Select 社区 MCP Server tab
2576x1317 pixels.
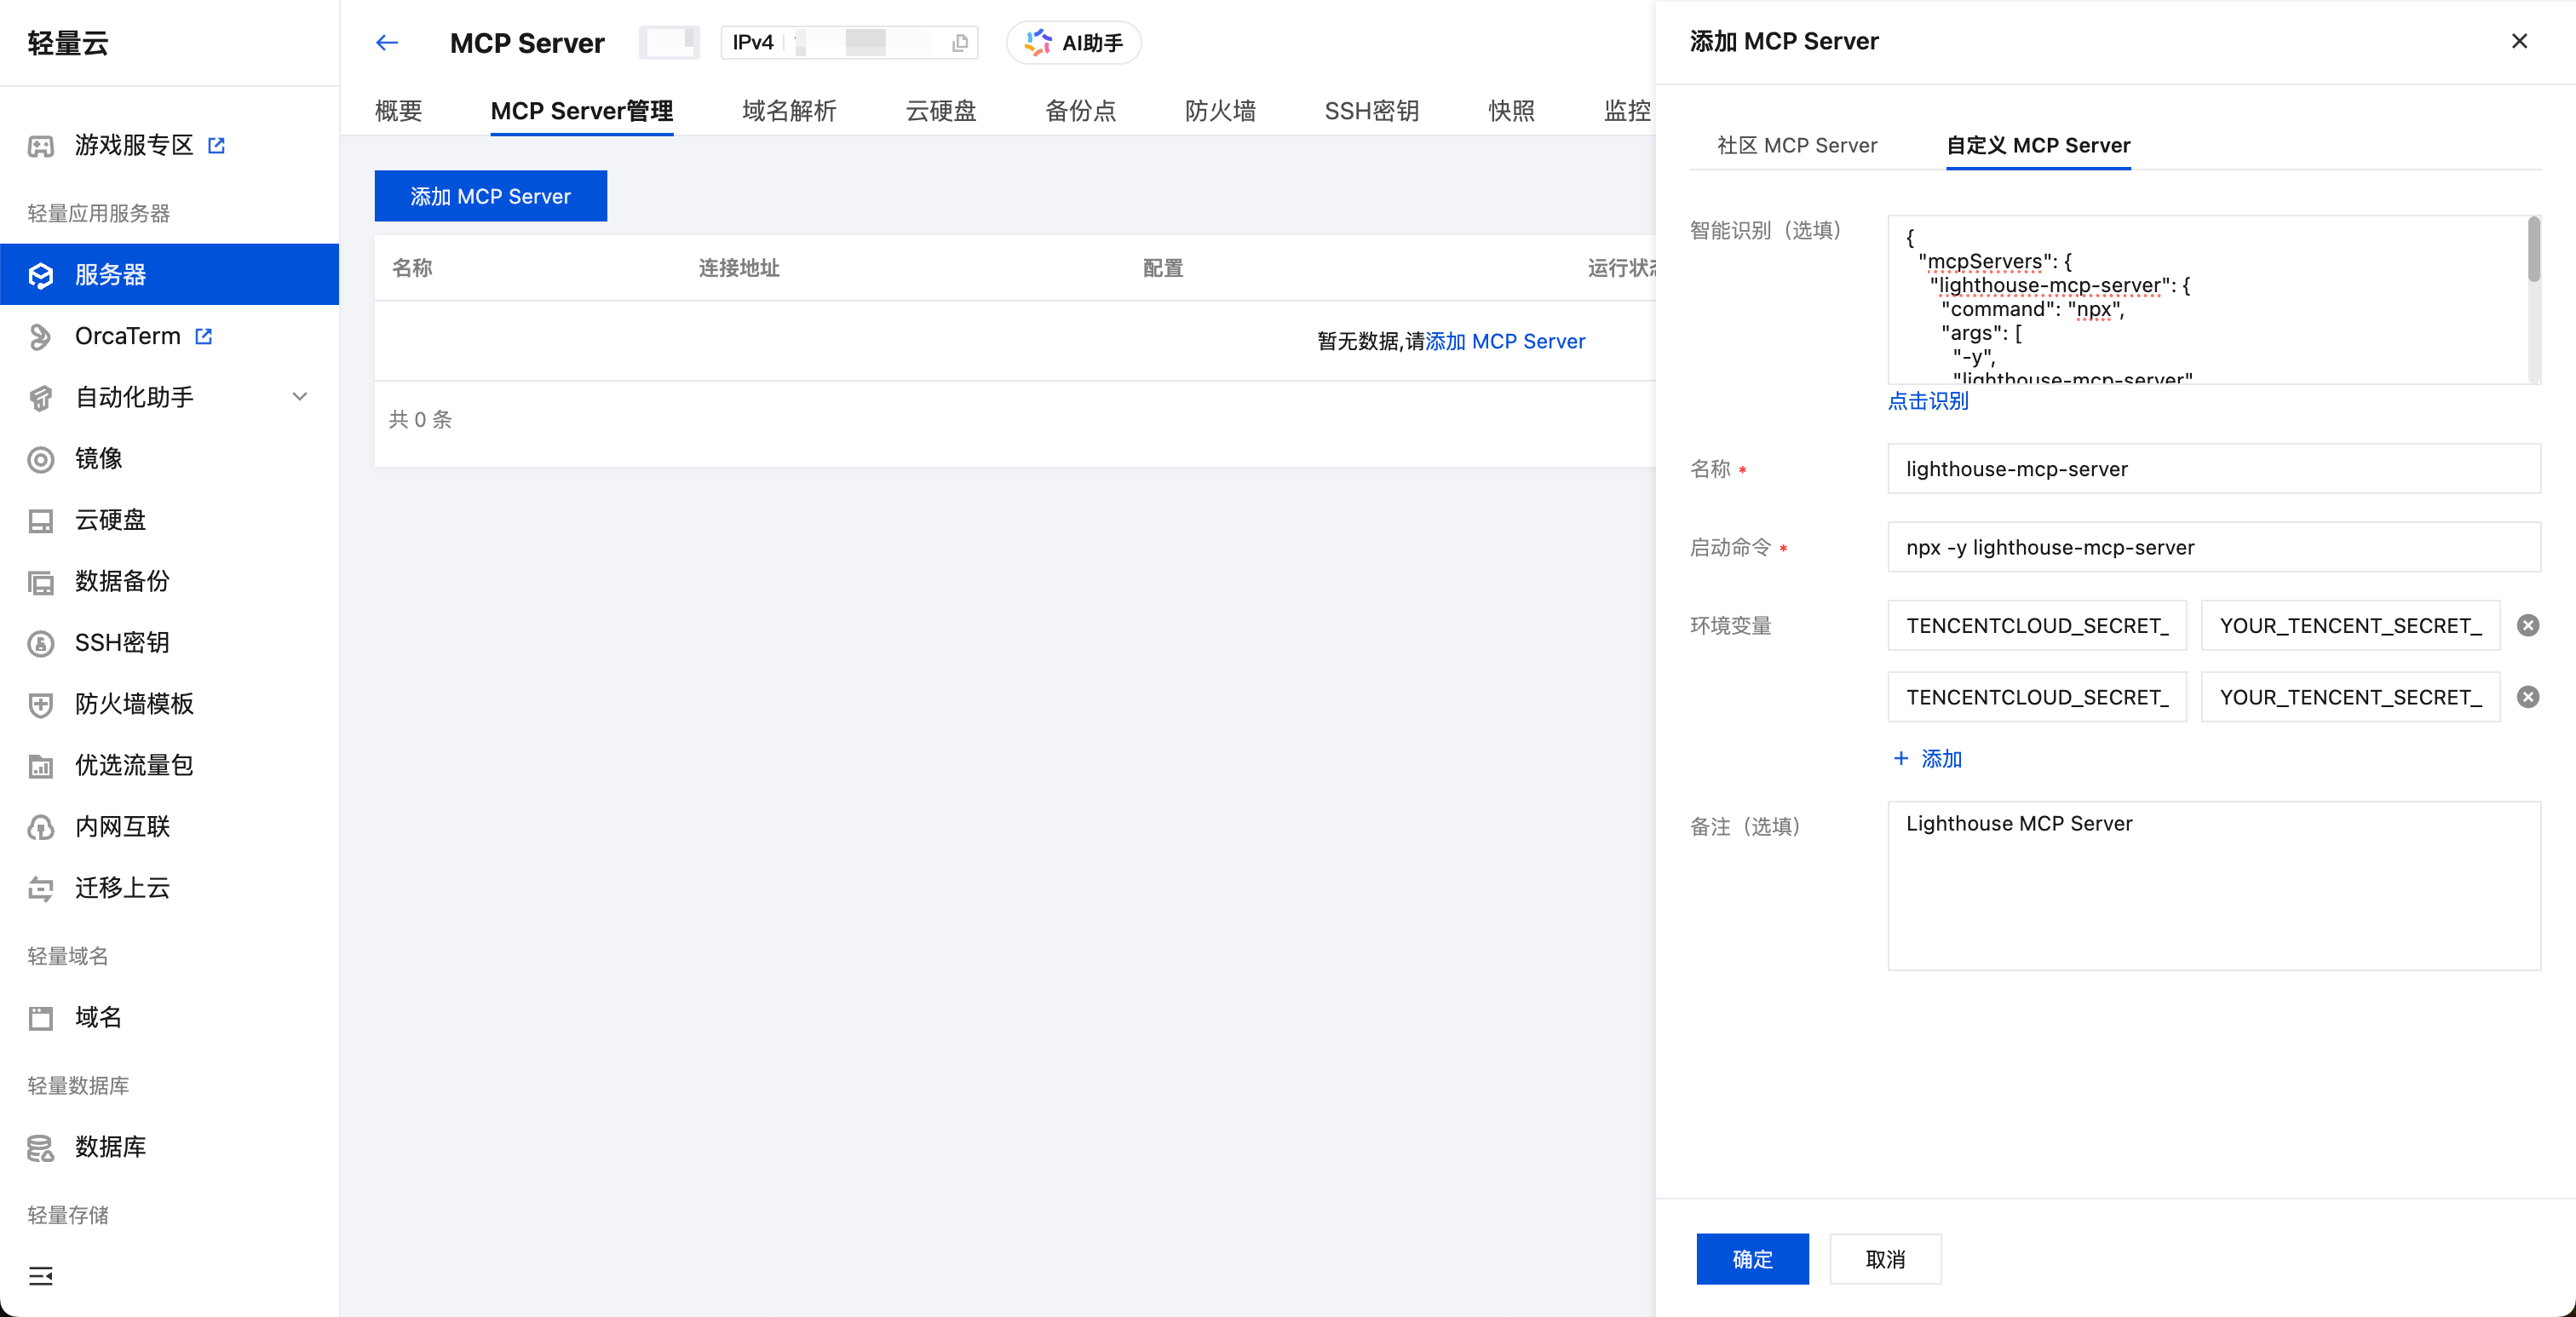click(x=1797, y=145)
